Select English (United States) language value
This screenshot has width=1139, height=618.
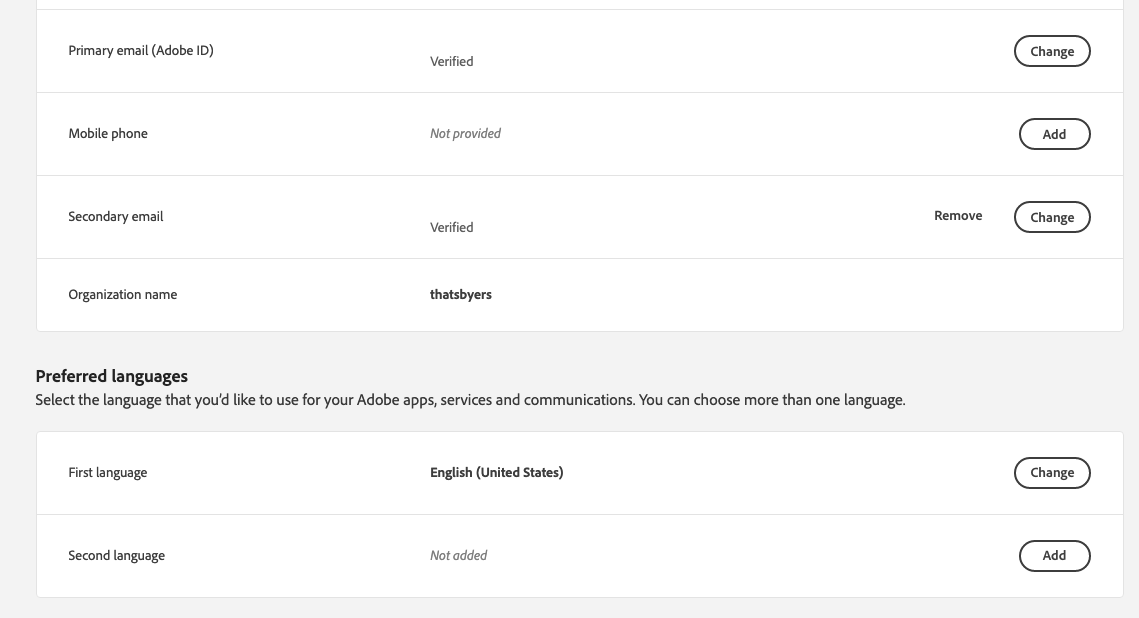(496, 472)
